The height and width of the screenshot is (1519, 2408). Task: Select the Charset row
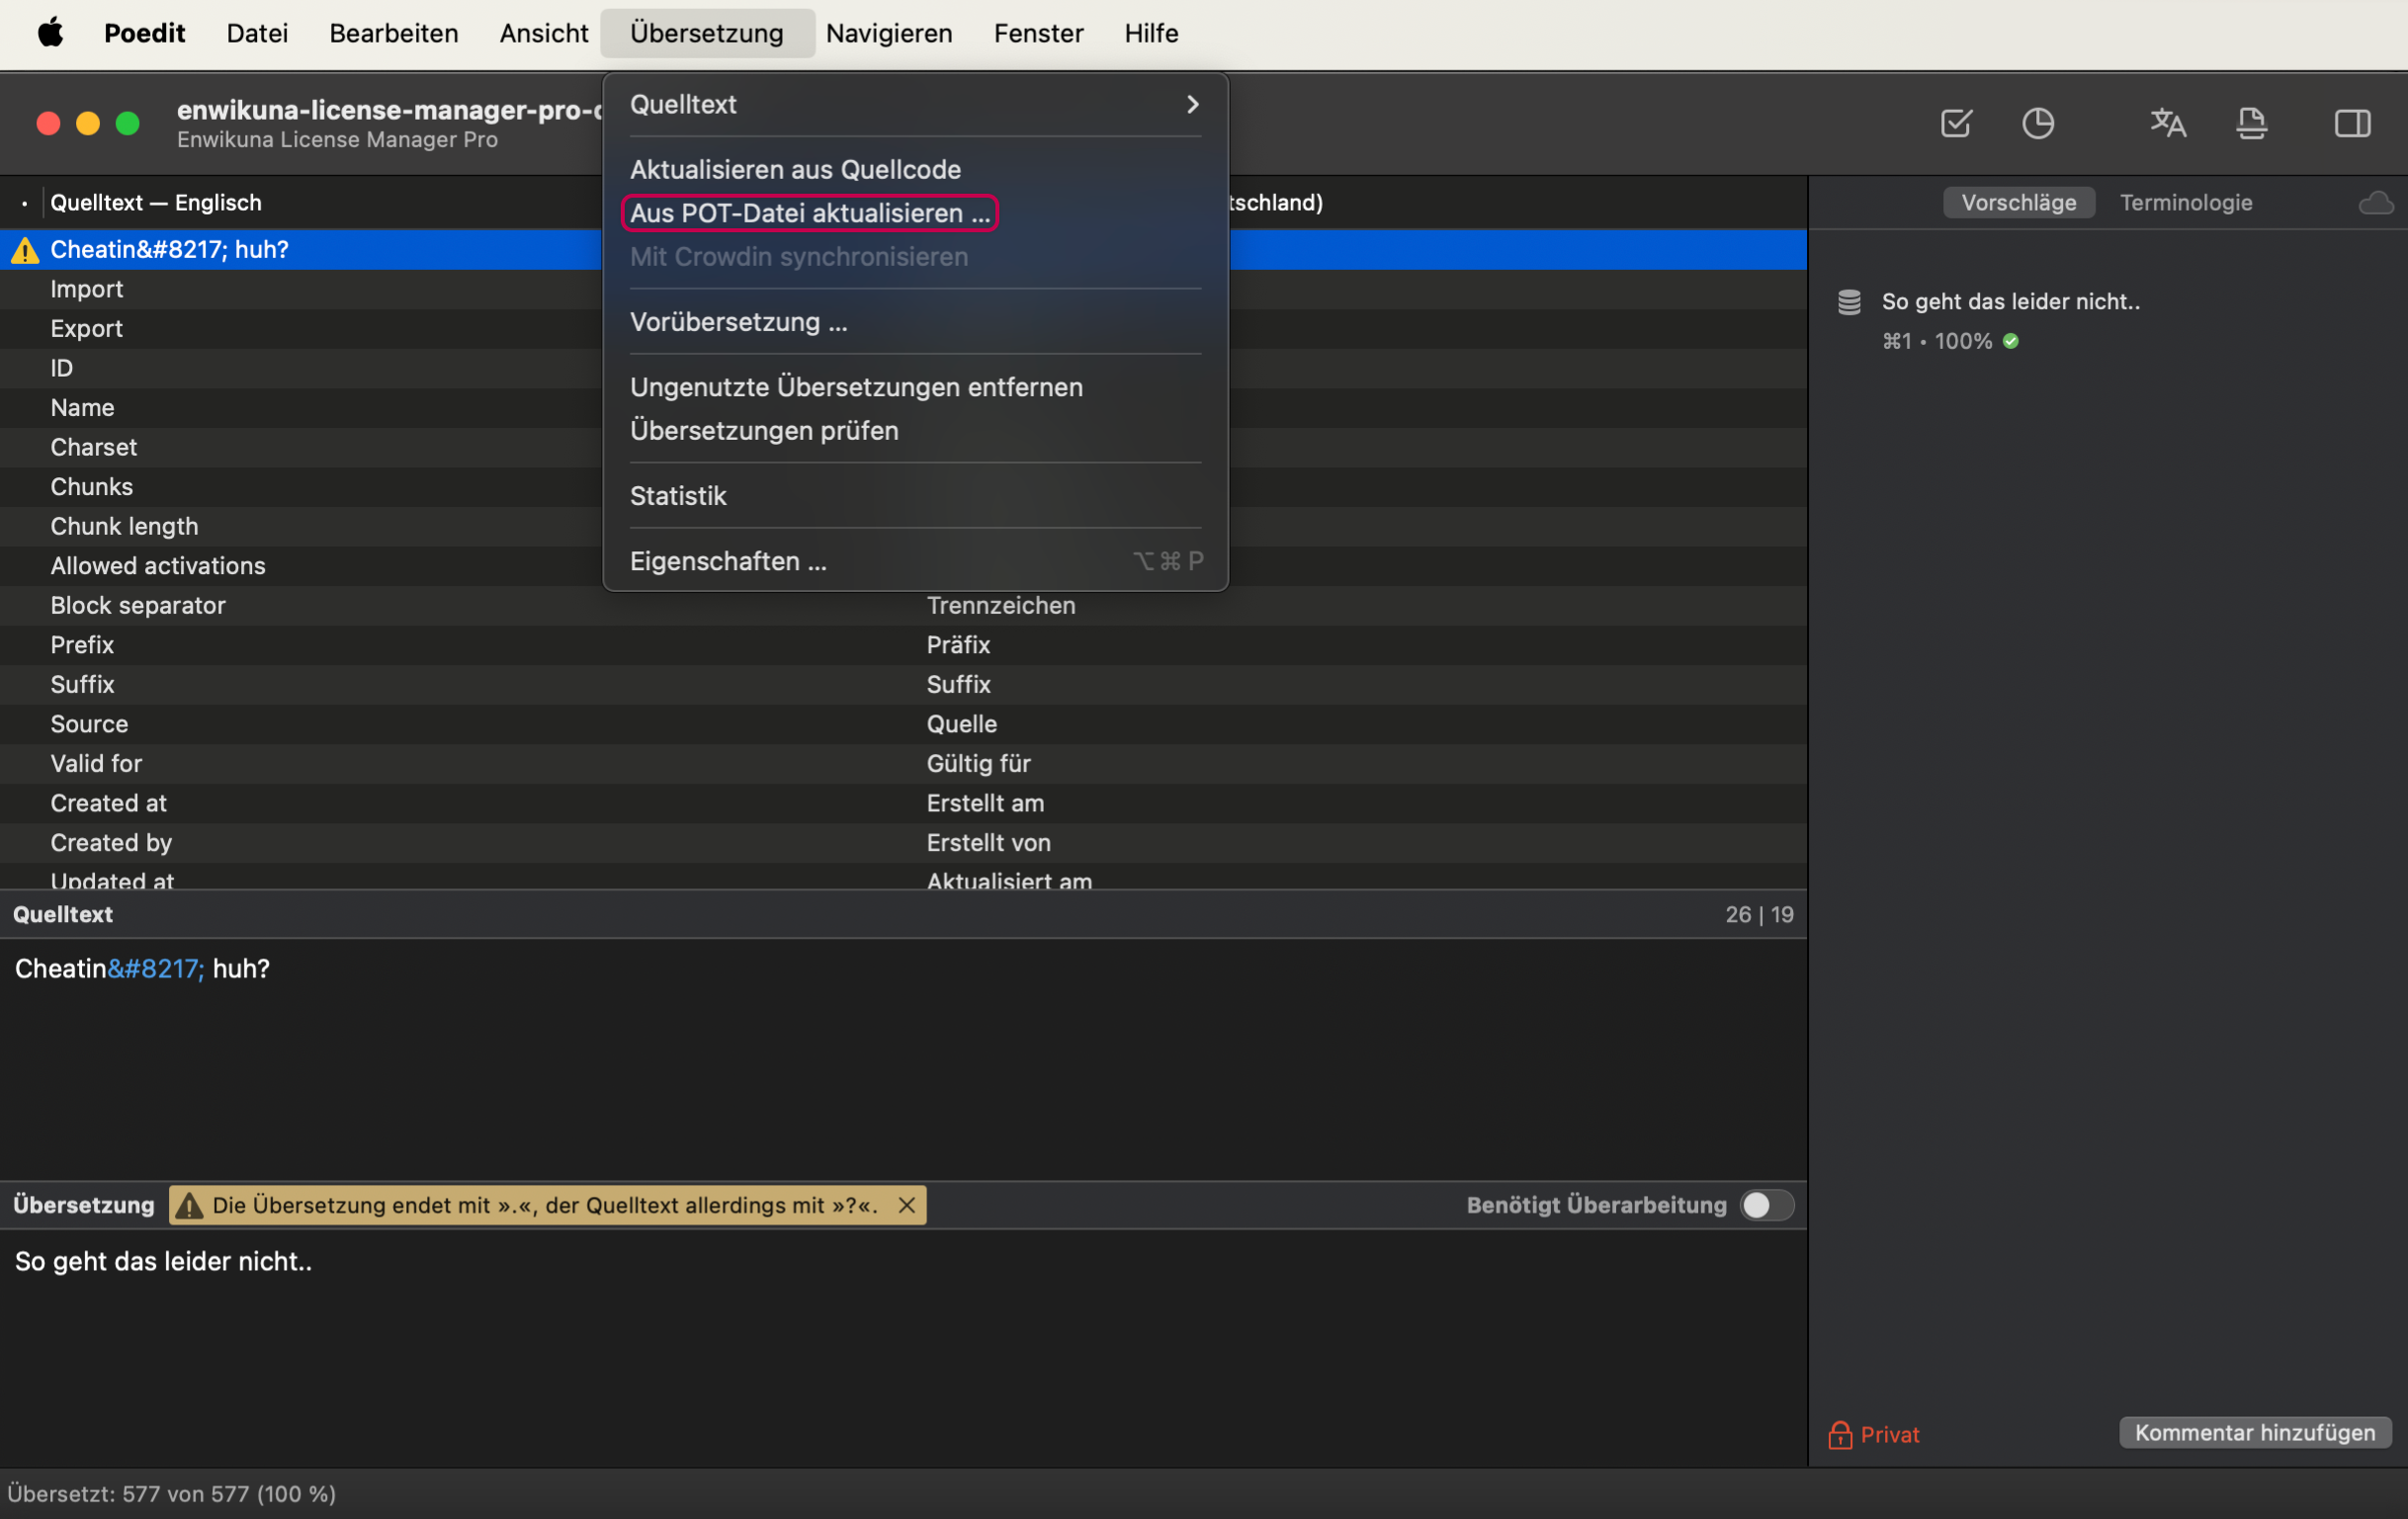[903, 447]
